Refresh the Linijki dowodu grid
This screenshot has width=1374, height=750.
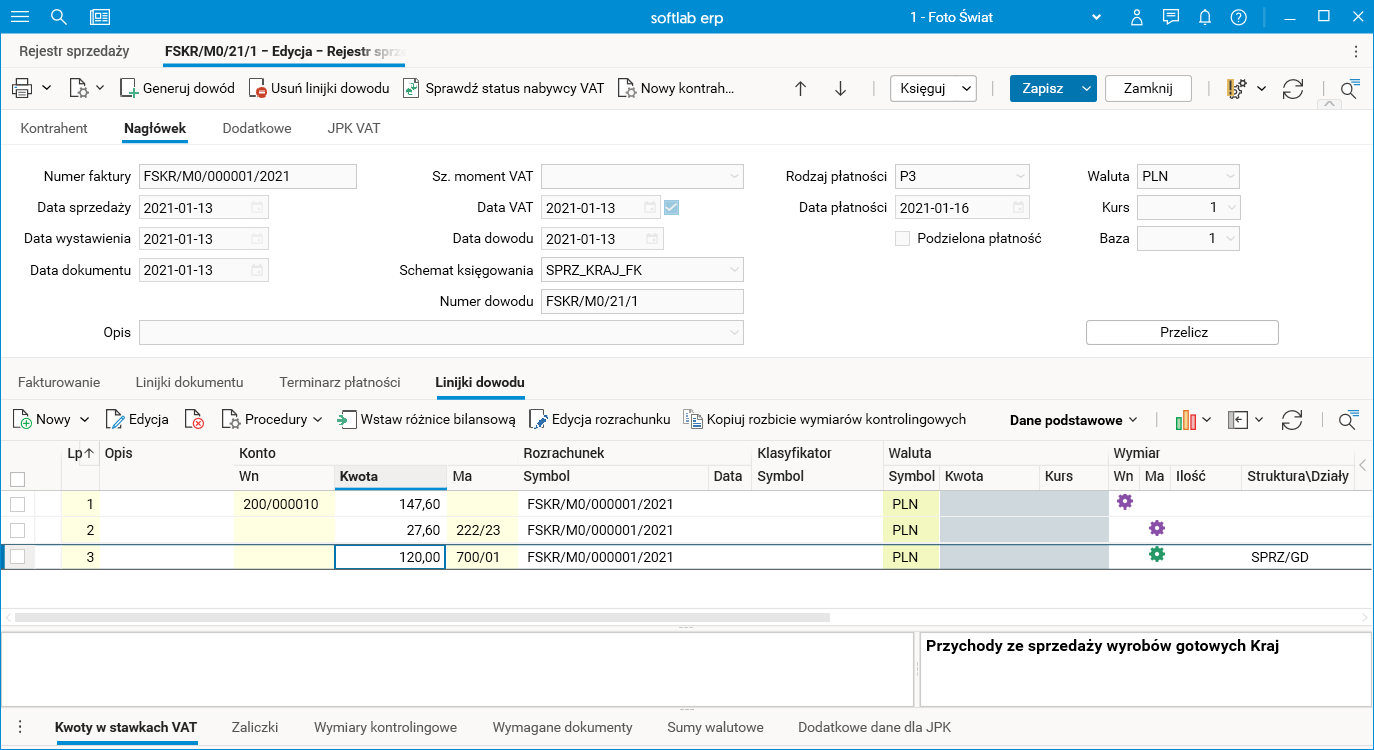(x=1292, y=420)
